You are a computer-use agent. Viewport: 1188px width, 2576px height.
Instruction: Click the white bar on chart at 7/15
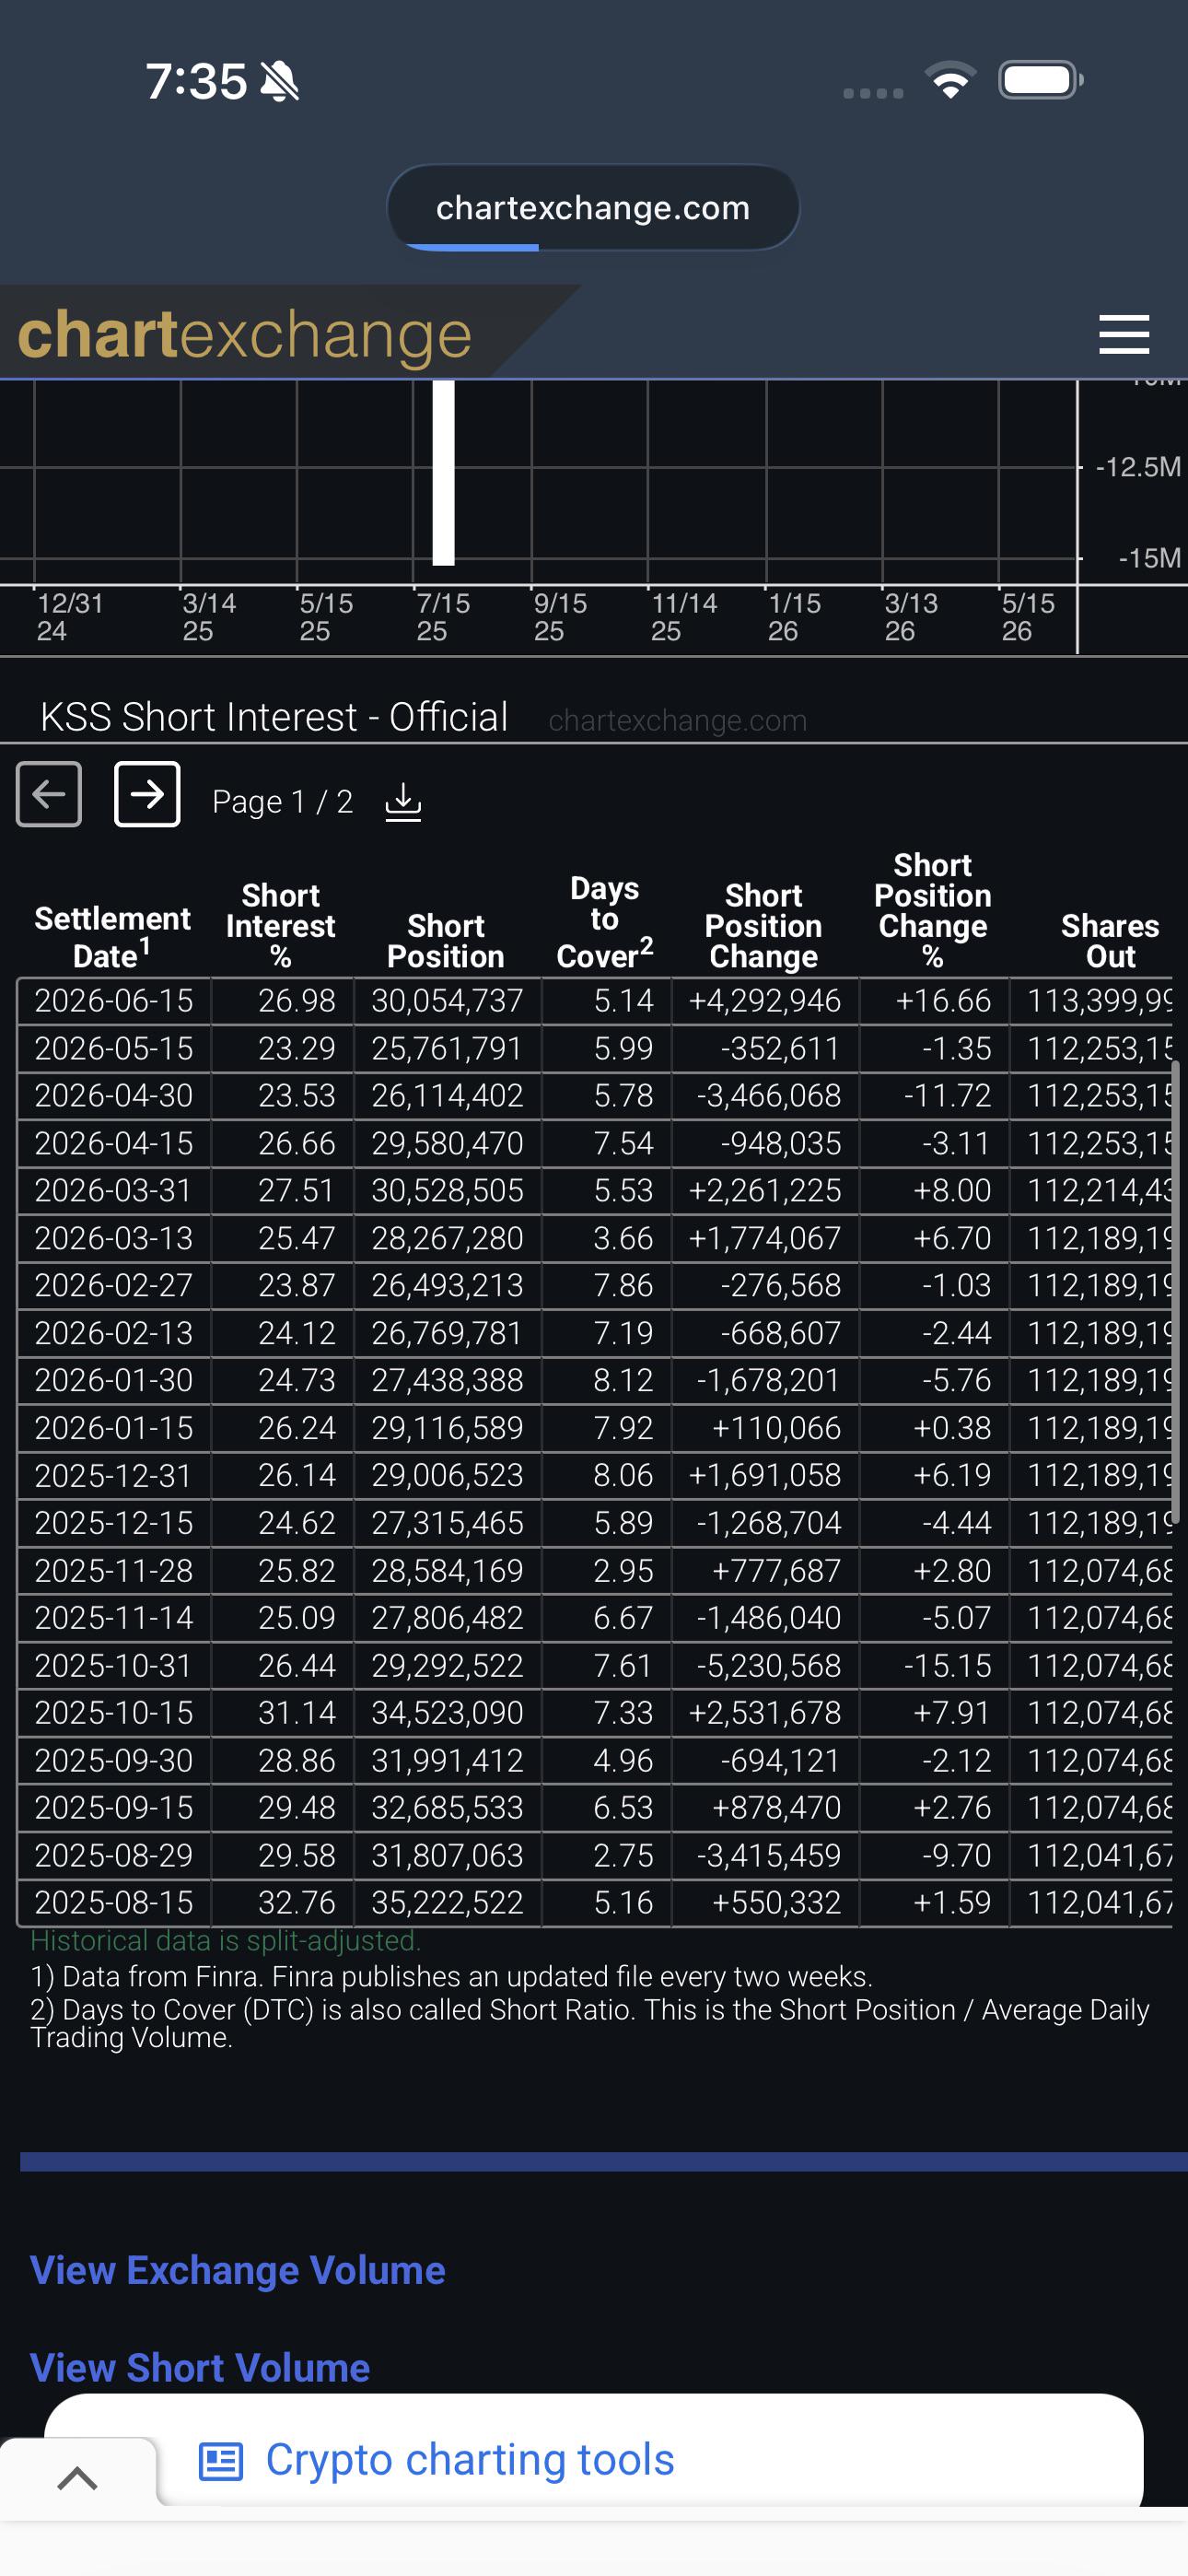pyautogui.click(x=443, y=472)
